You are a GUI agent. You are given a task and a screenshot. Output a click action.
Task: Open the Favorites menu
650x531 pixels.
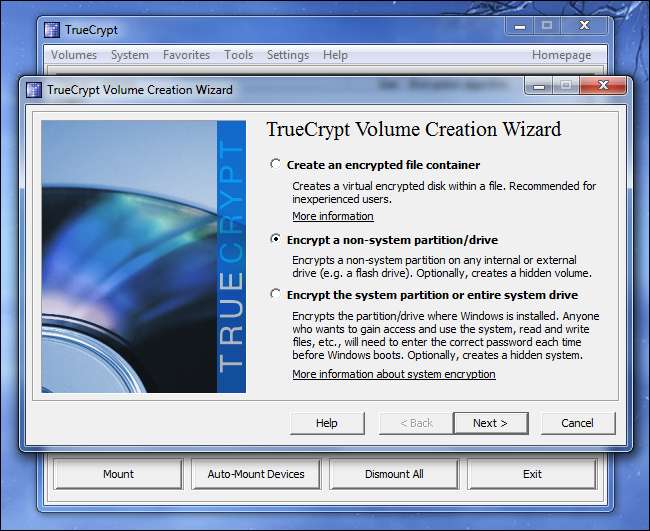coord(186,55)
